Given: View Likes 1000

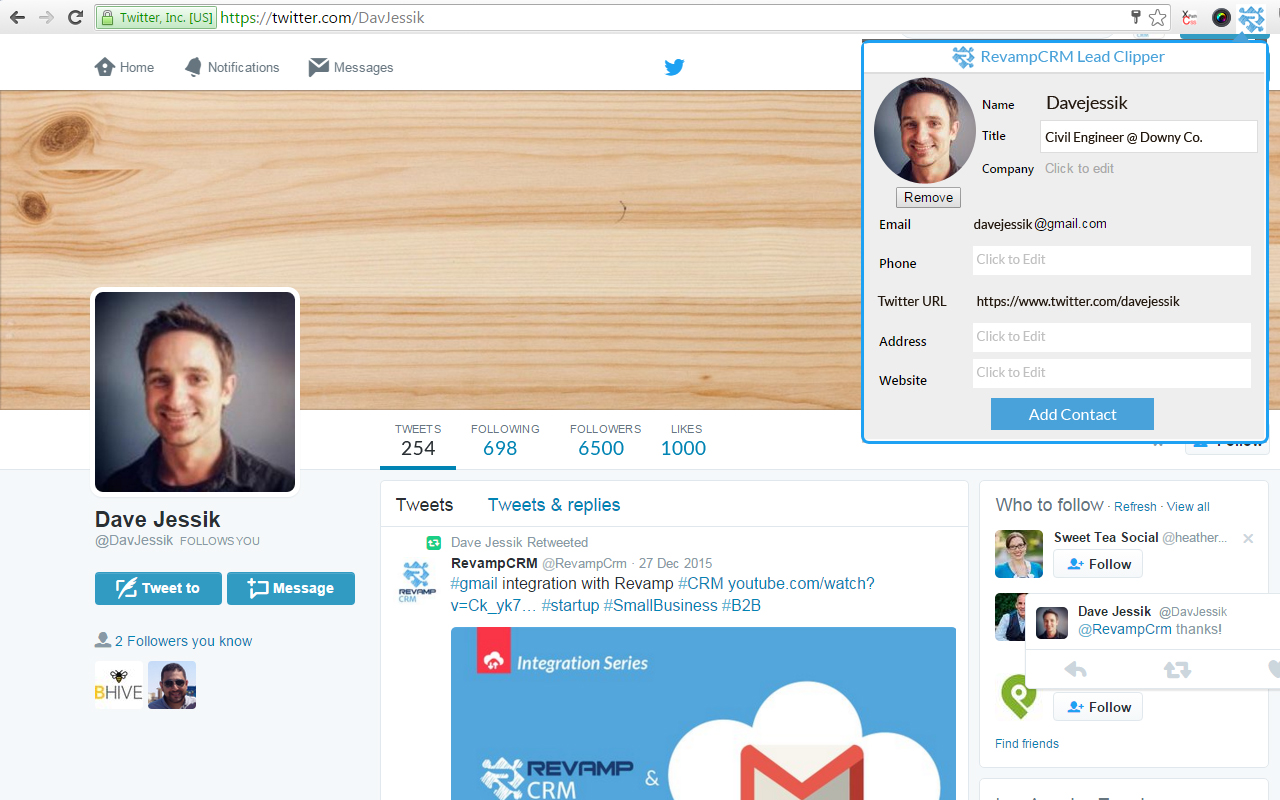Looking at the screenshot, I should click(684, 440).
